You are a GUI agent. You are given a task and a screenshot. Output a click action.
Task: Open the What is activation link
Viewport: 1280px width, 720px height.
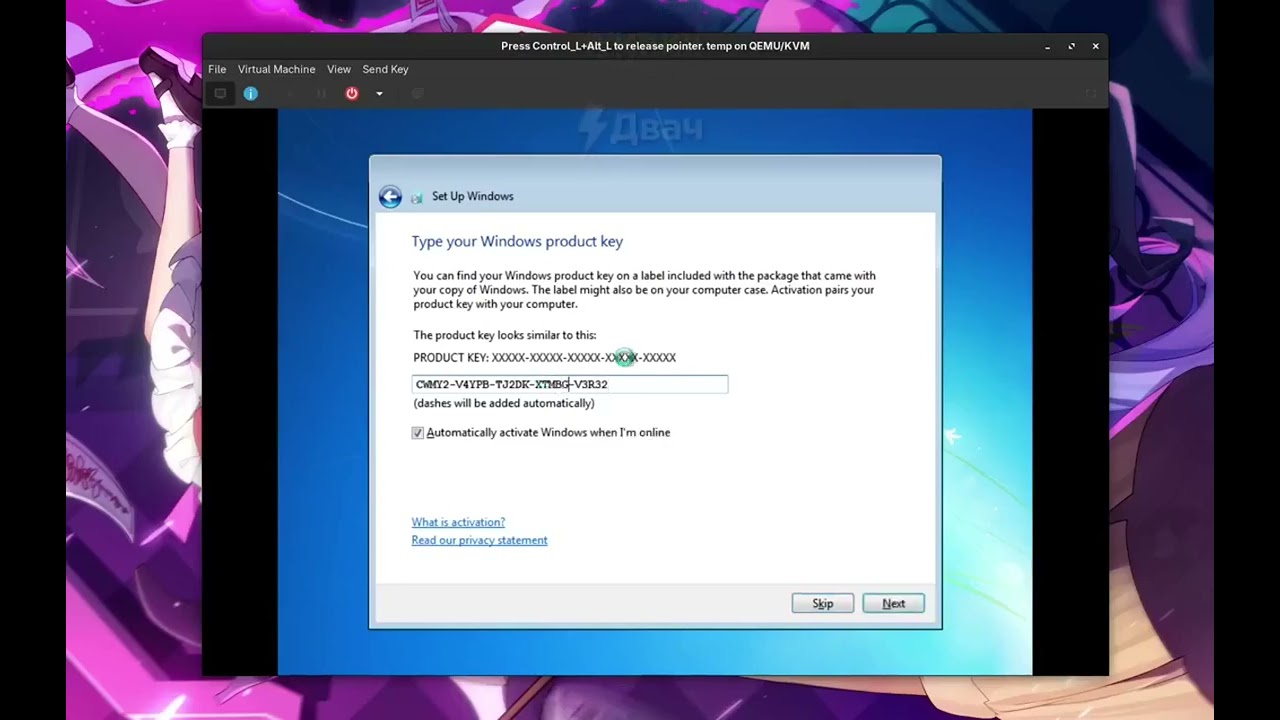[x=458, y=522]
